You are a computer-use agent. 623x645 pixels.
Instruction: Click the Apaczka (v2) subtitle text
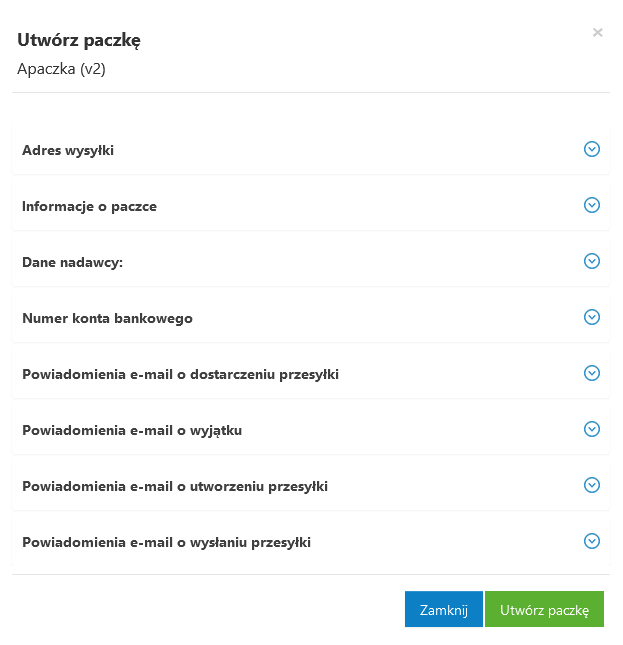click(x=61, y=69)
